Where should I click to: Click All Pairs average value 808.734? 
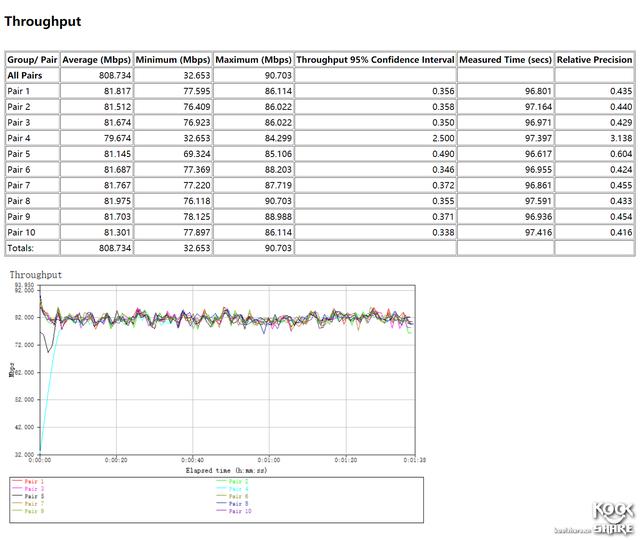[115, 75]
